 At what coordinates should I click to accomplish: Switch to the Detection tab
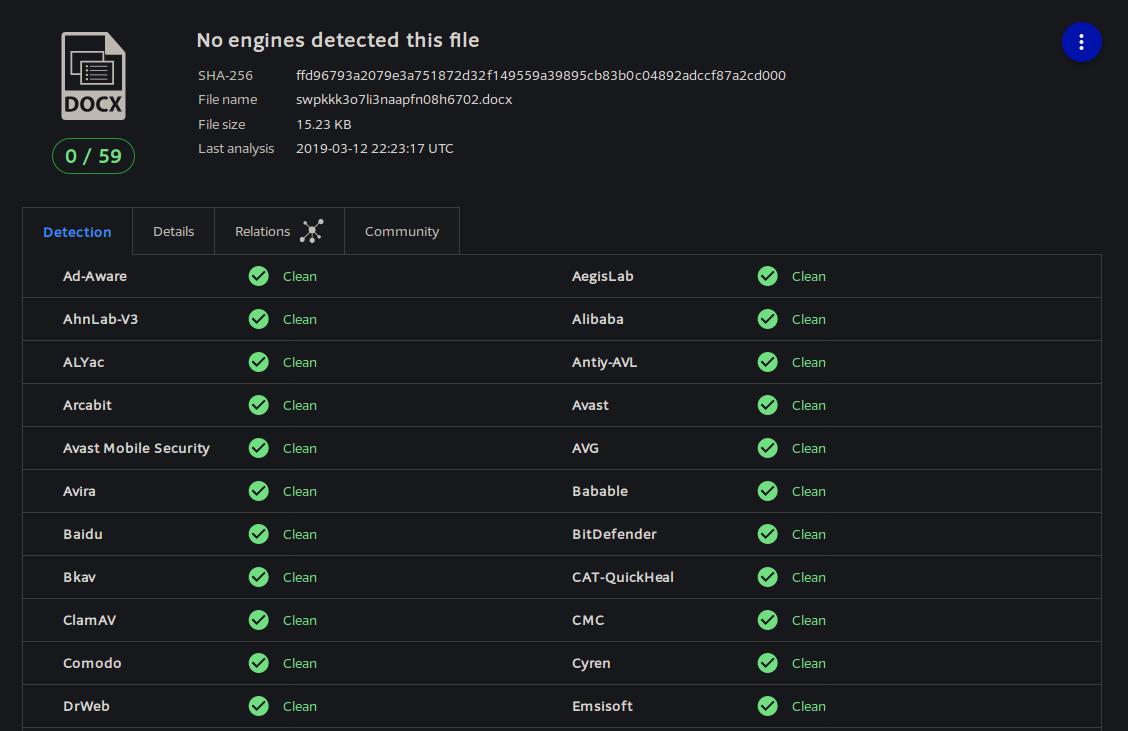(x=78, y=232)
